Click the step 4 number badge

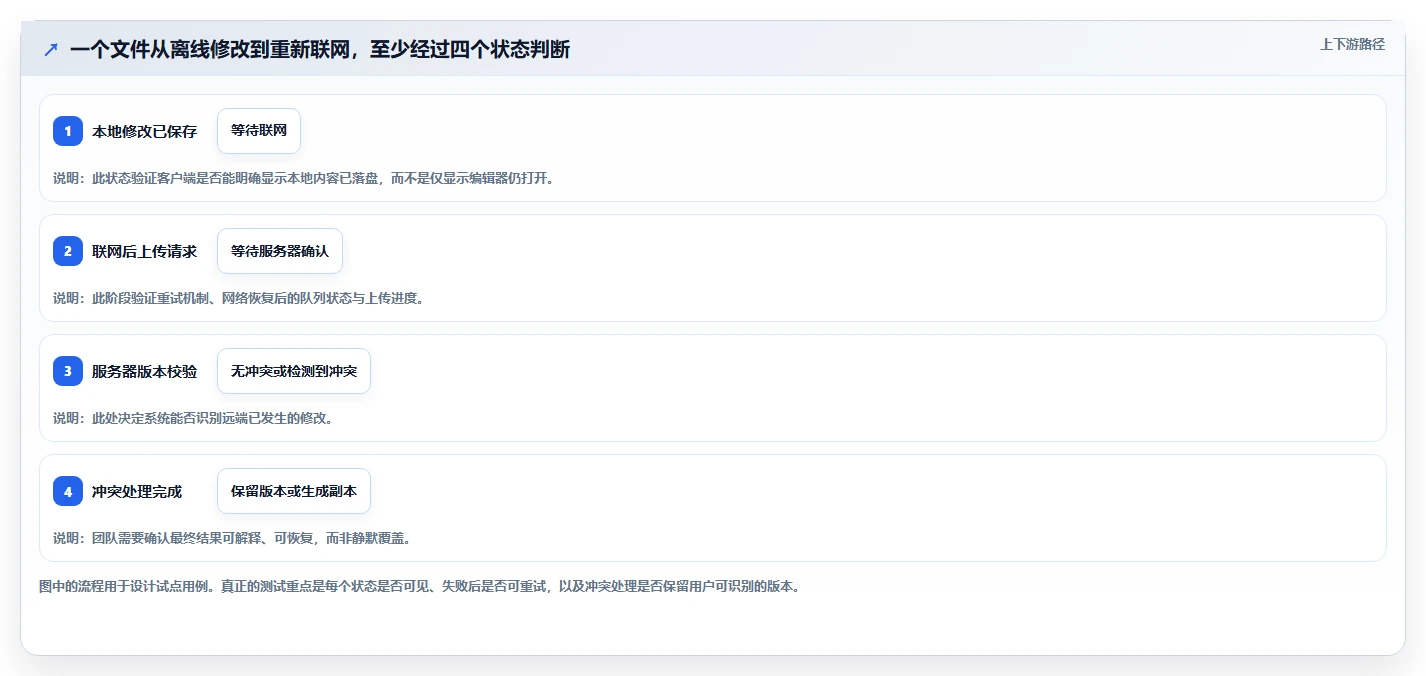(68, 491)
